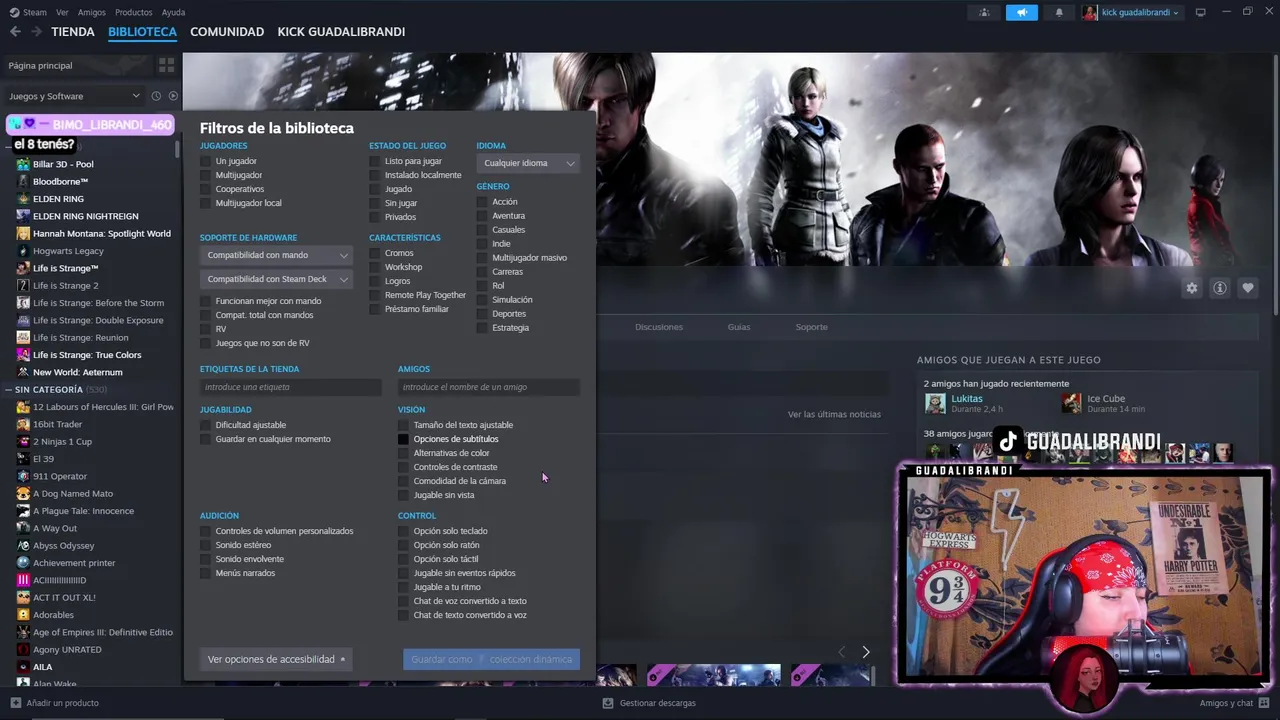Image resolution: width=1280 pixels, height=720 pixels.
Task: Expand Juegos y Software dropdown
Action: coord(74,96)
